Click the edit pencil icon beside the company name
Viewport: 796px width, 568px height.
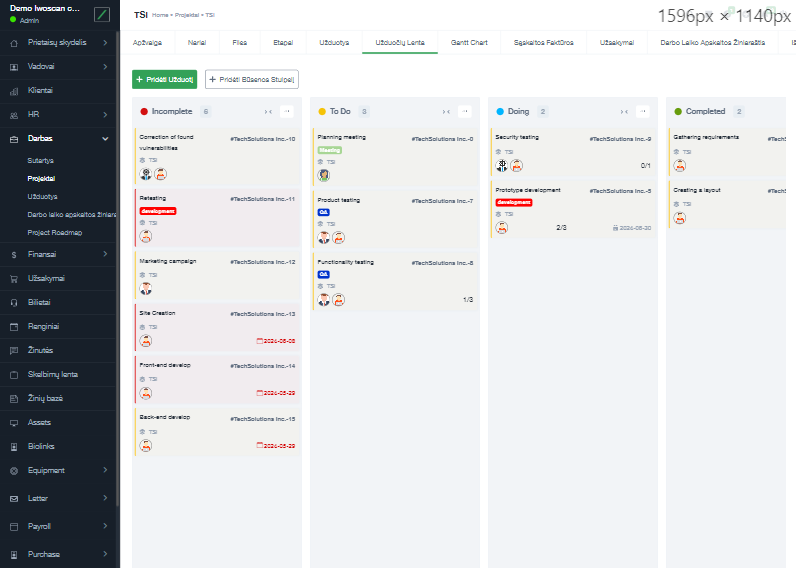coord(101,15)
